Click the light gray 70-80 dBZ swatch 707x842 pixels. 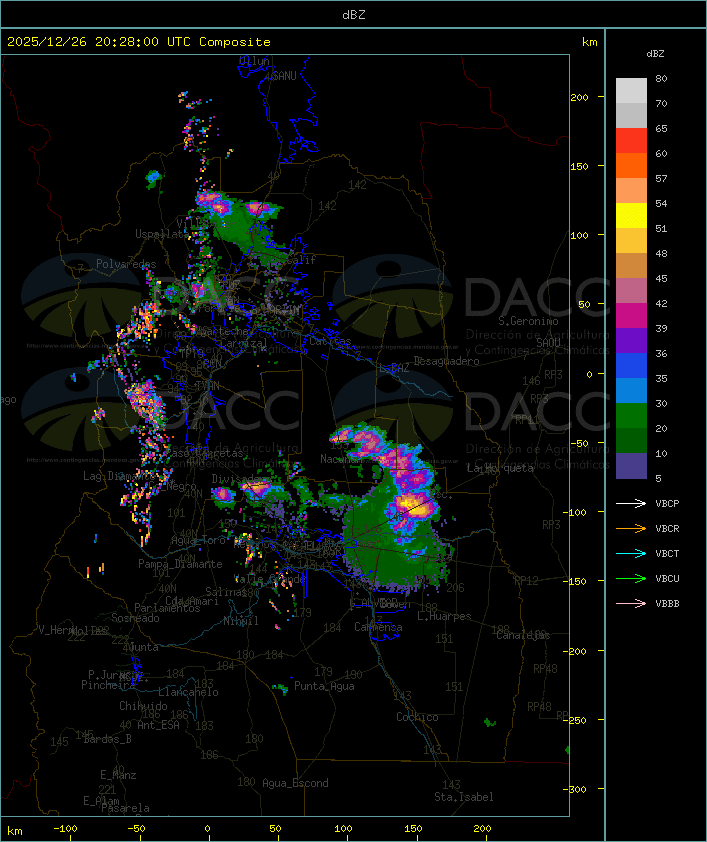pos(631,90)
